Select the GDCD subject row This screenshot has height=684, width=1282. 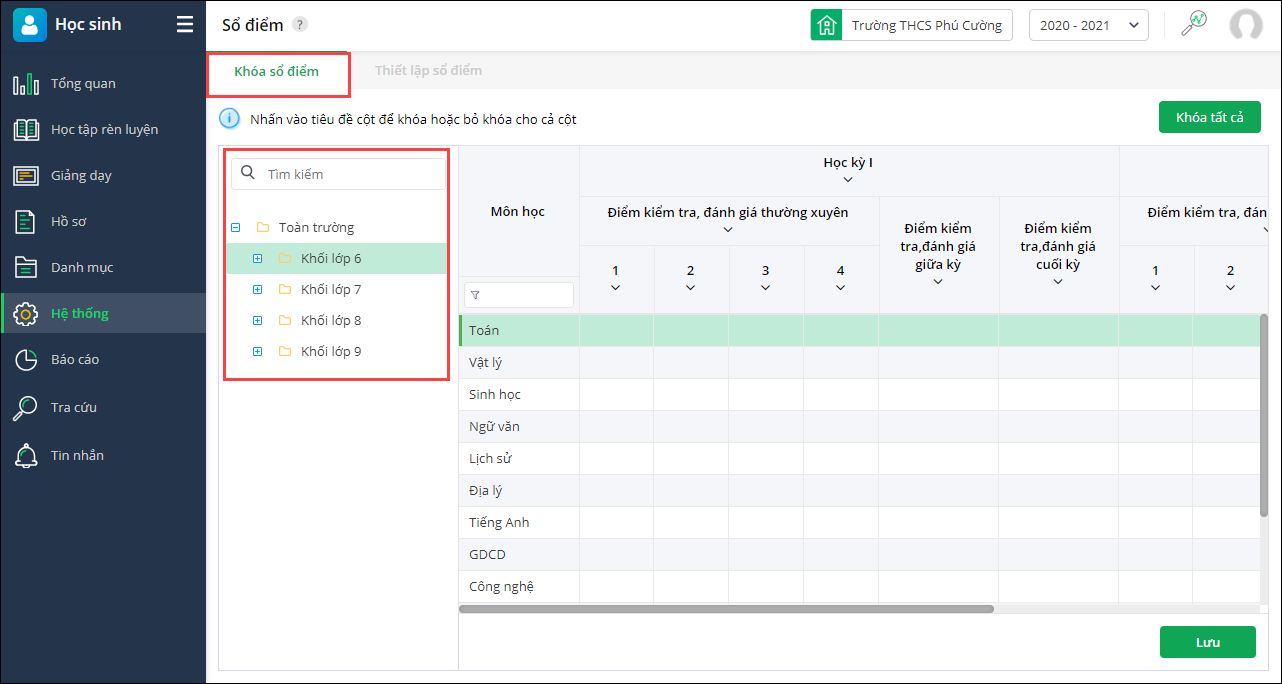point(859,554)
